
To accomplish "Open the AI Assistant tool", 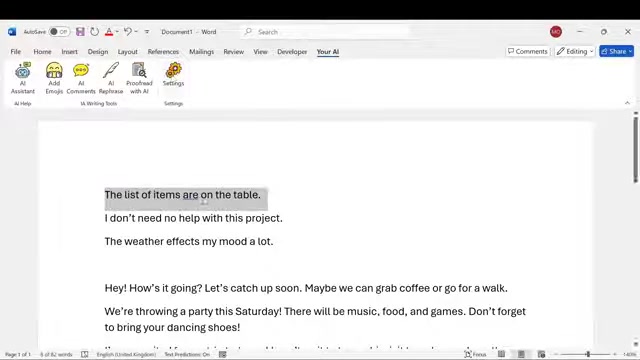I will pos(22,78).
